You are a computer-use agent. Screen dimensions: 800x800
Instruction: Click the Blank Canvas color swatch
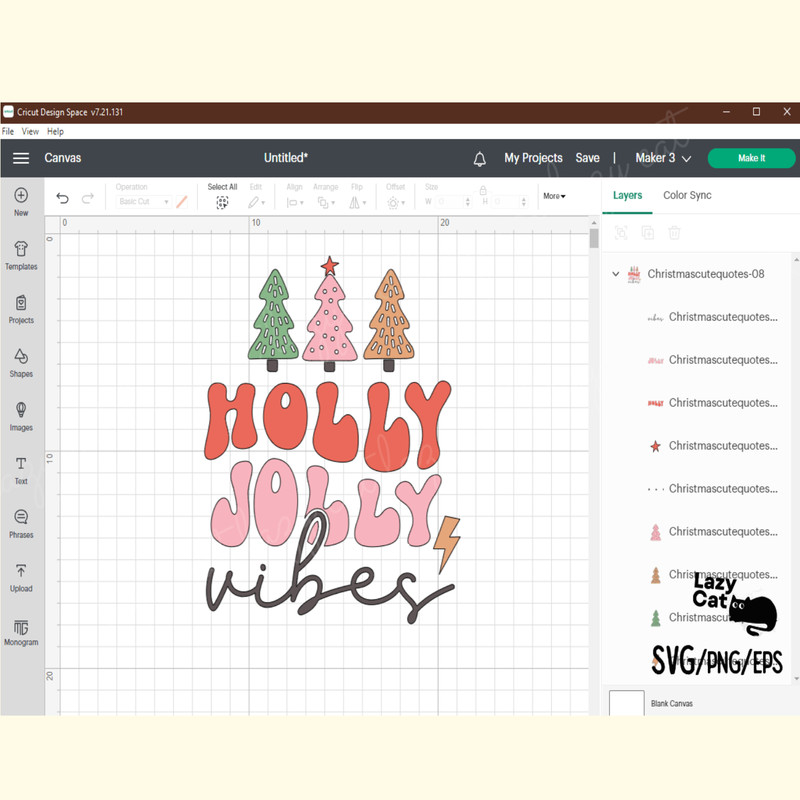pyautogui.click(x=626, y=703)
